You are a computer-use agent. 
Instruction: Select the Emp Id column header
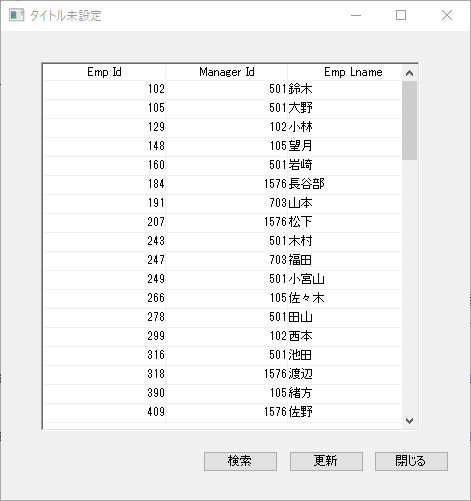104,72
